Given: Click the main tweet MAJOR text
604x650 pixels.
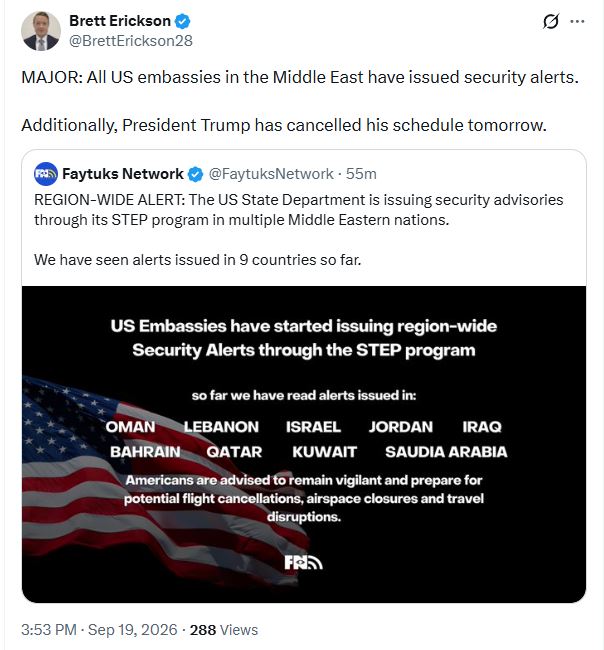Looking at the screenshot, I should point(300,78).
